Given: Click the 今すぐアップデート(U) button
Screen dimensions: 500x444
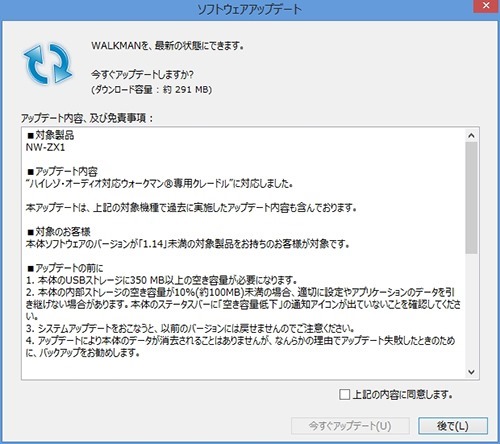Looking at the screenshot, I should click(350, 426).
